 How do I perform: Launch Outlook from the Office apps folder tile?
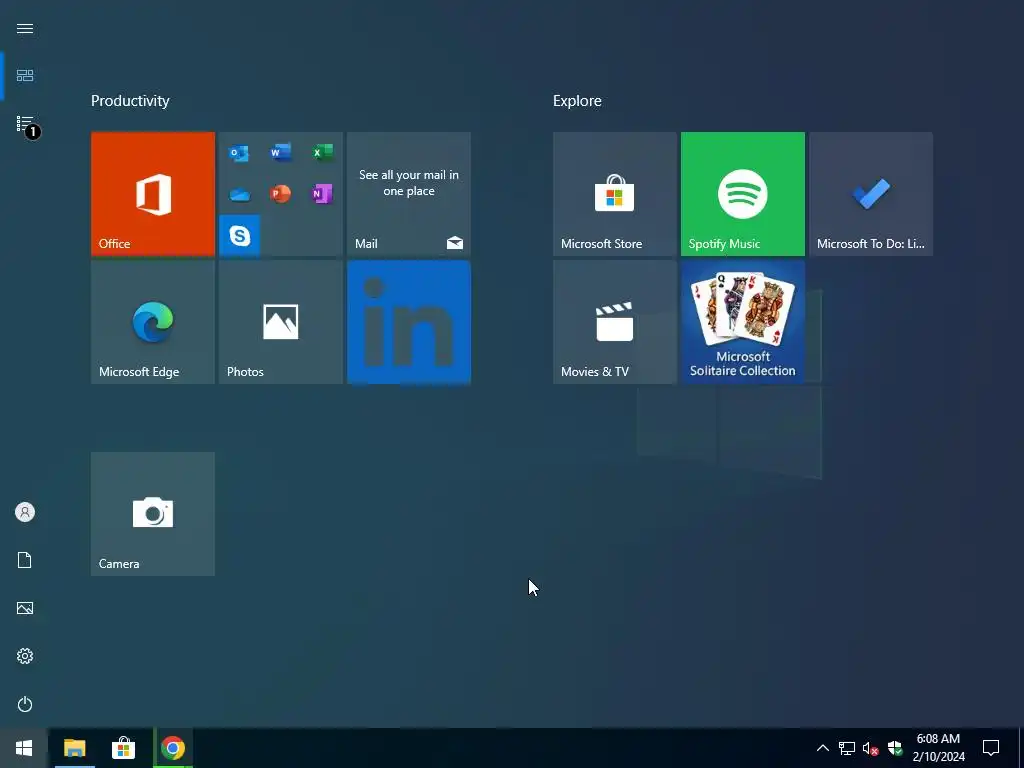(x=239, y=153)
